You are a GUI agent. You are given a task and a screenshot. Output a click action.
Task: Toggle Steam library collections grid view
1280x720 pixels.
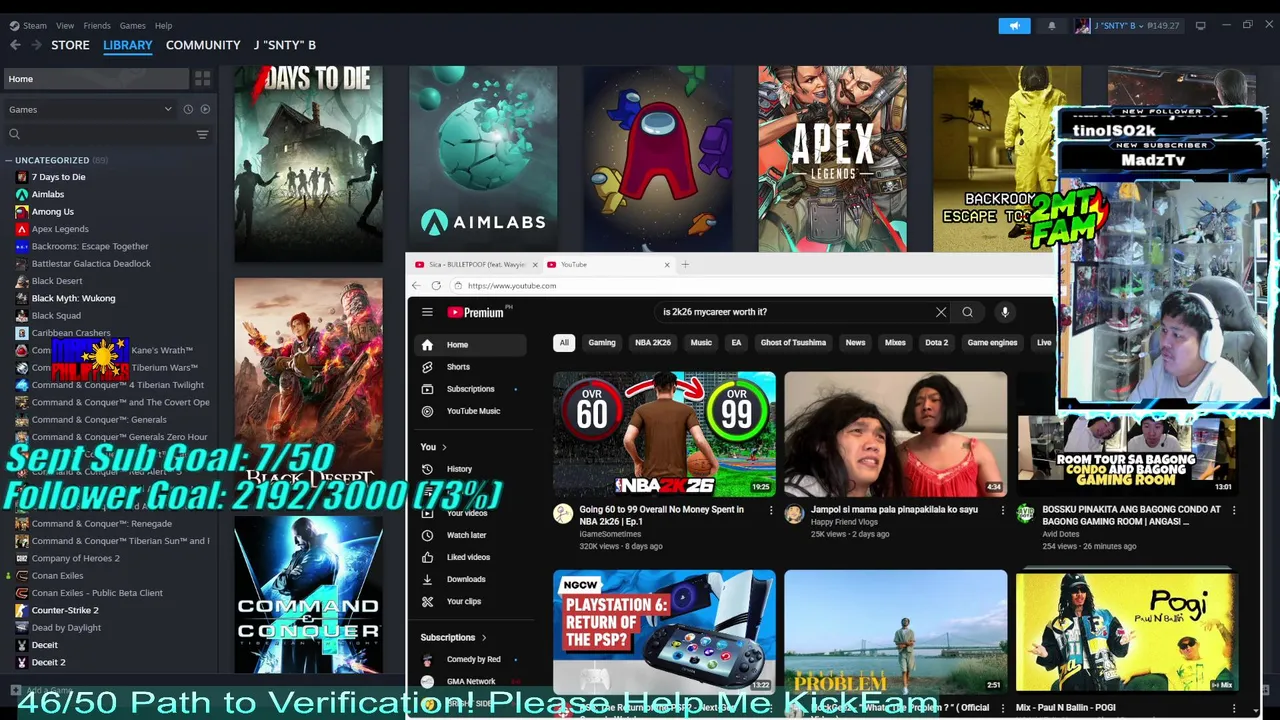(202, 79)
